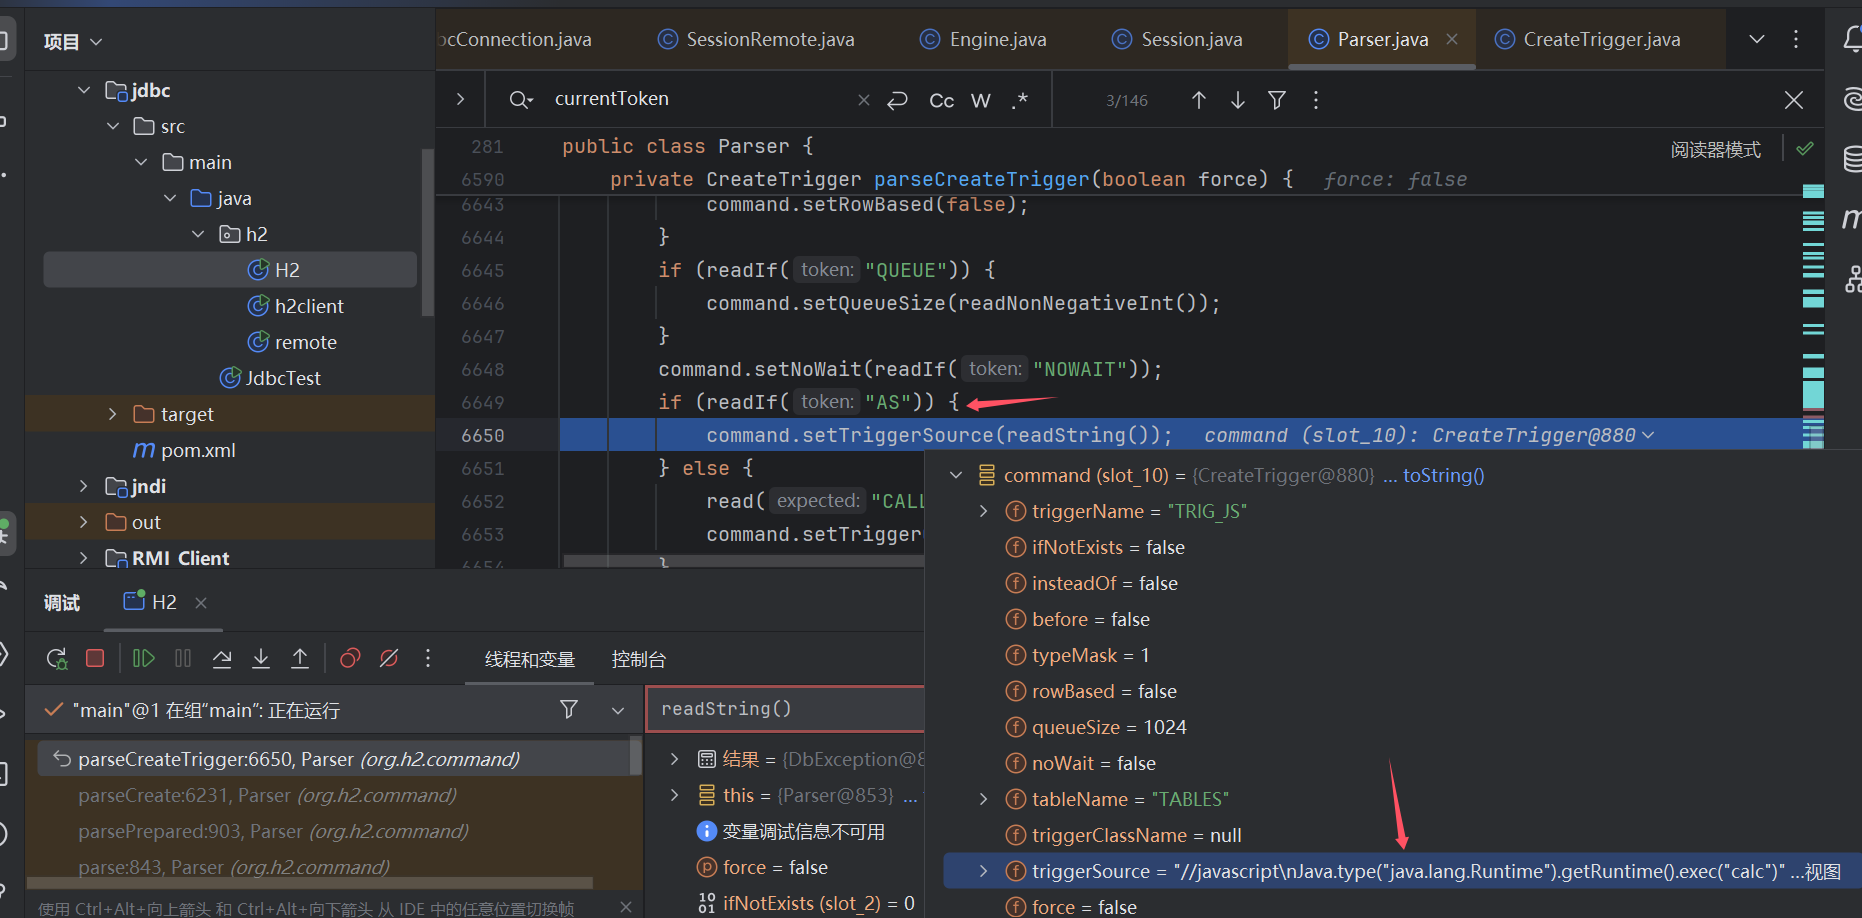Expand the triggerName field
Image resolution: width=1862 pixels, height=918 pixels.
click(x=983, y=511)
